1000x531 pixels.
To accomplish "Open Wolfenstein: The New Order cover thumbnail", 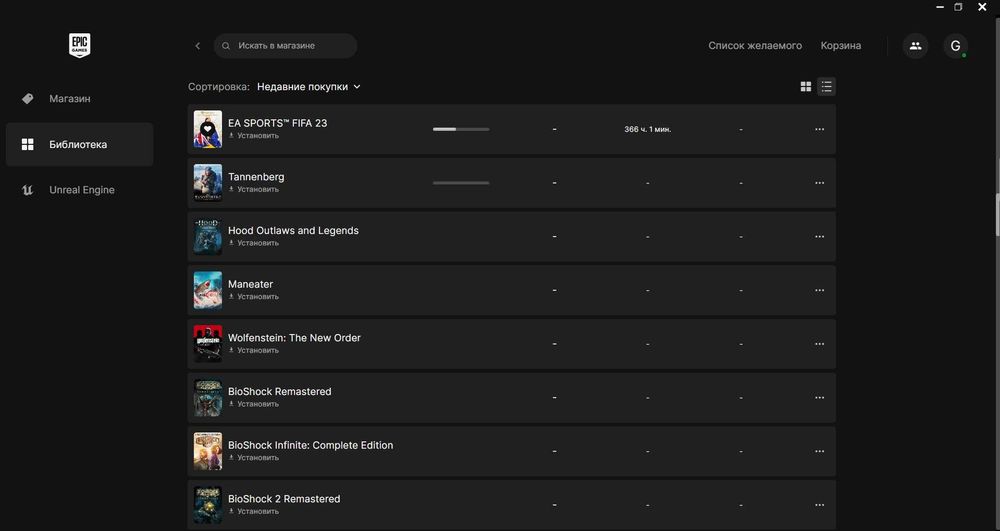I will click(x=208, y=344).
